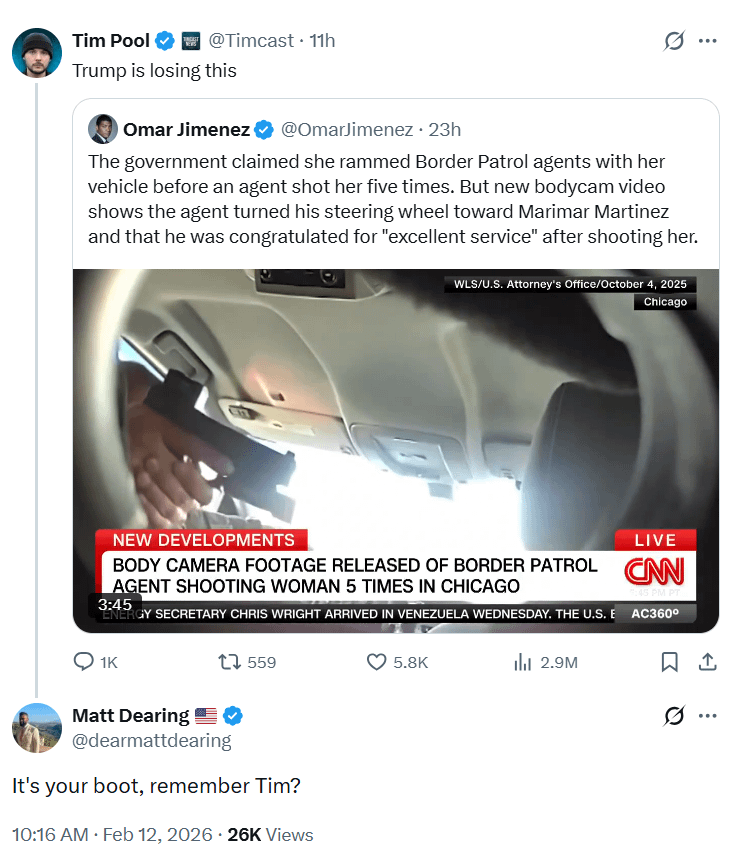The width and height of the screenshot is (735, 848).
Task: Click Omar Jimenez's small avatar in quoted post
Action: [101, 129]
